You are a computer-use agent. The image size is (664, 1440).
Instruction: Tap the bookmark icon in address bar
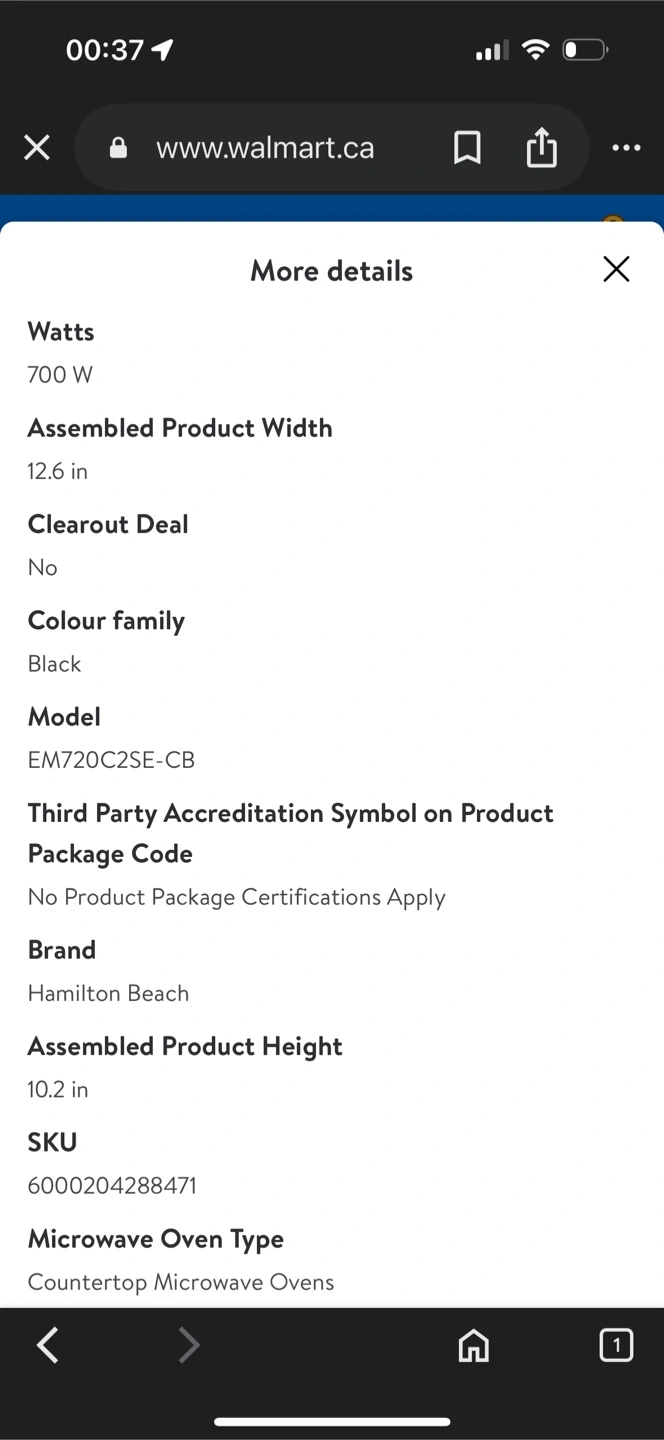pyautogui.click(x=467, y=148)
